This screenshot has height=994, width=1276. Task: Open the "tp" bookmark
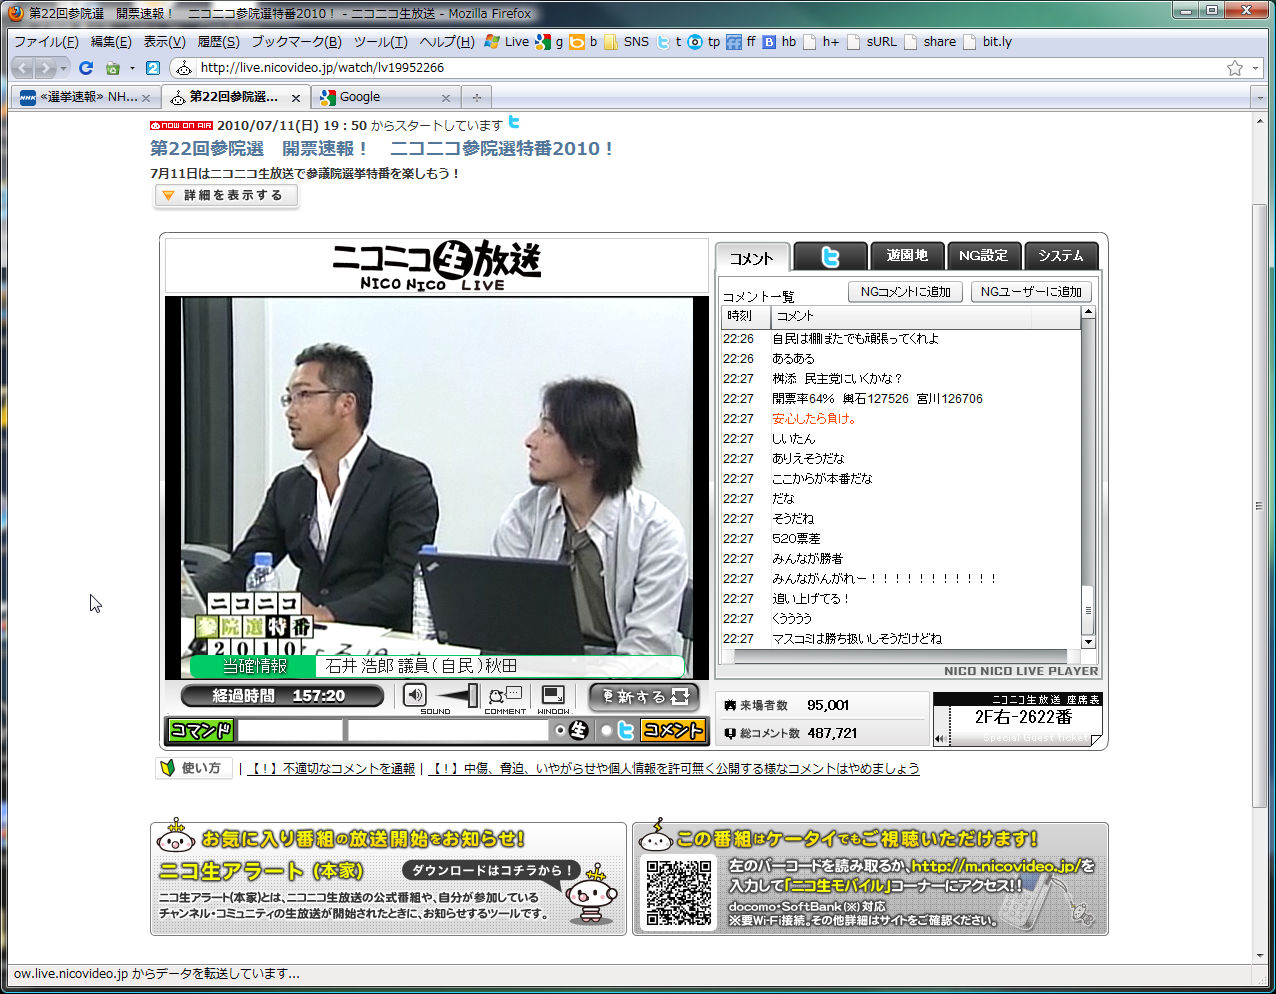tap(704, 42)
